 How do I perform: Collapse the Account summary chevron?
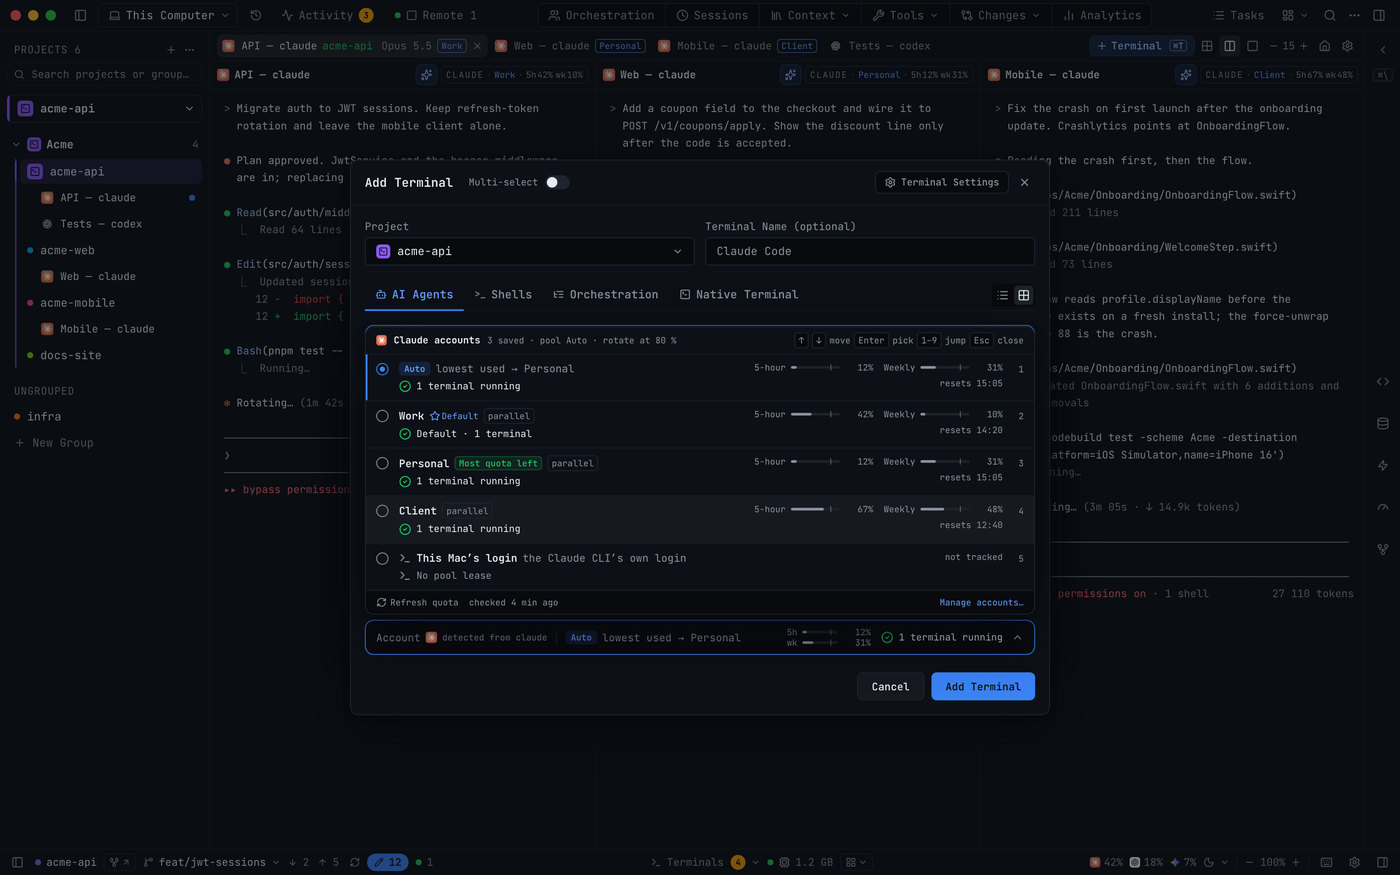1018,637
